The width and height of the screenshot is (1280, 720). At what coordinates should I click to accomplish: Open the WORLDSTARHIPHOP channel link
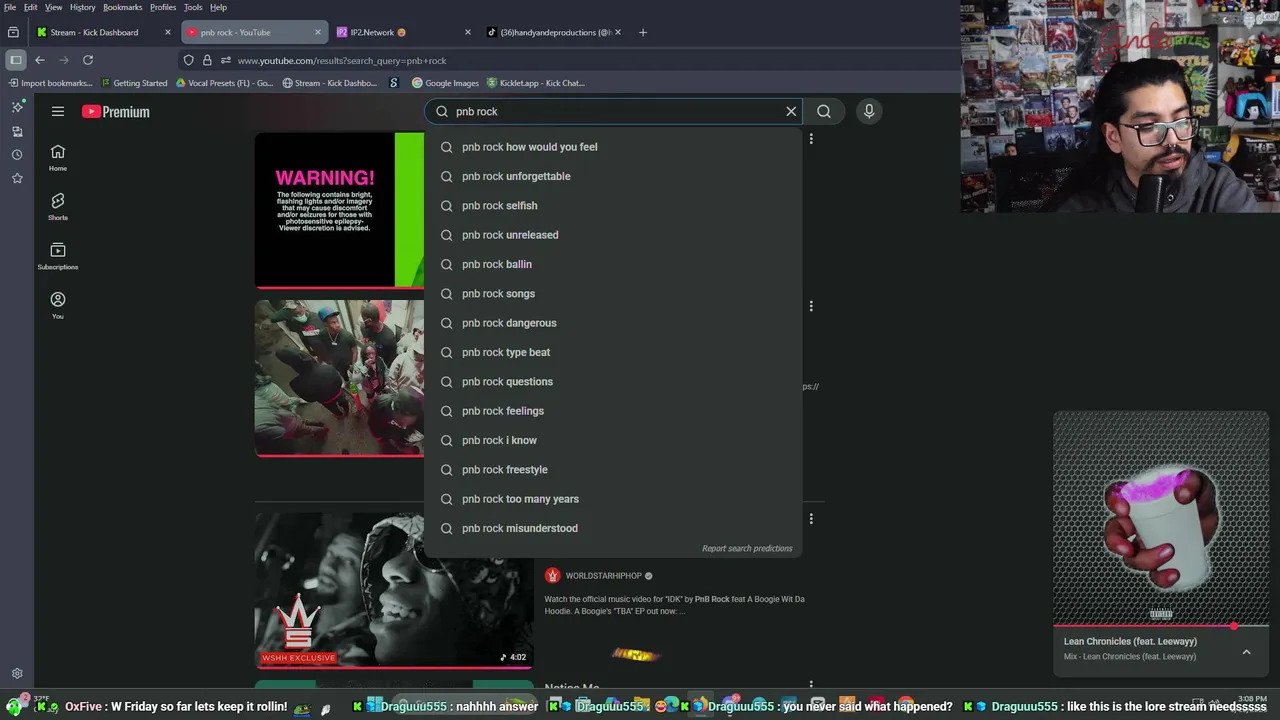coord(603,576)
